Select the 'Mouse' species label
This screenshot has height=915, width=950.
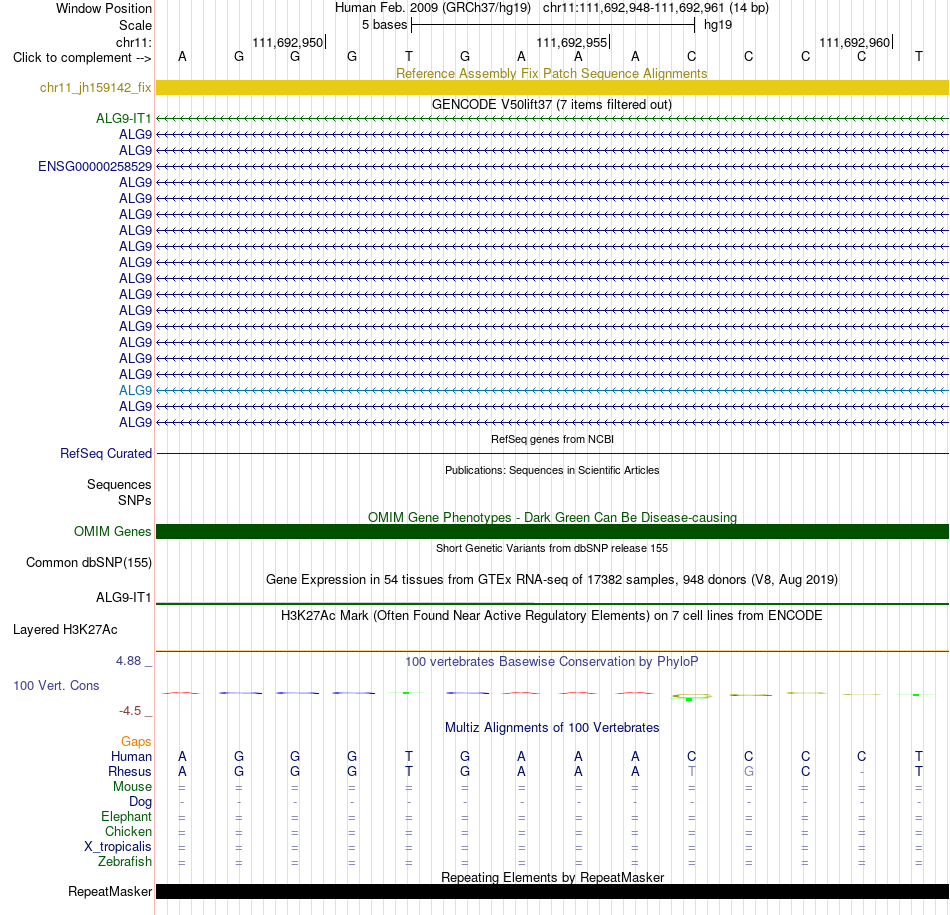pos(132,787)
